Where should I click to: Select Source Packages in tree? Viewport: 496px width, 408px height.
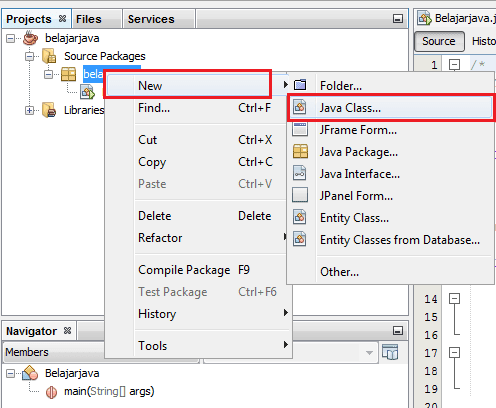click(x=105, y=56)
